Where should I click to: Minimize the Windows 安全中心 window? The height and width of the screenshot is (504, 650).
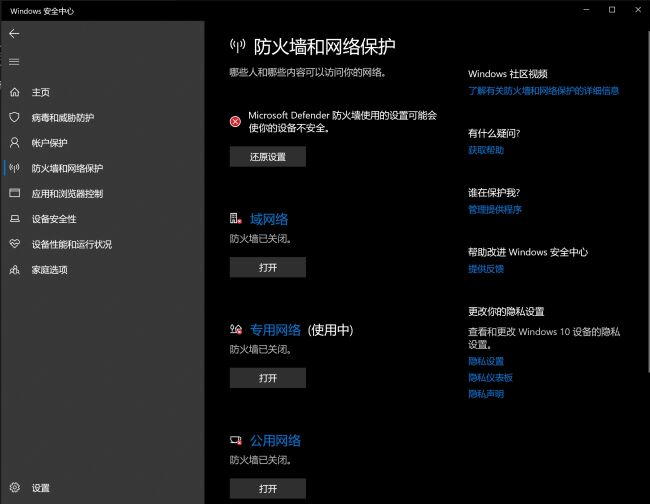586,10
